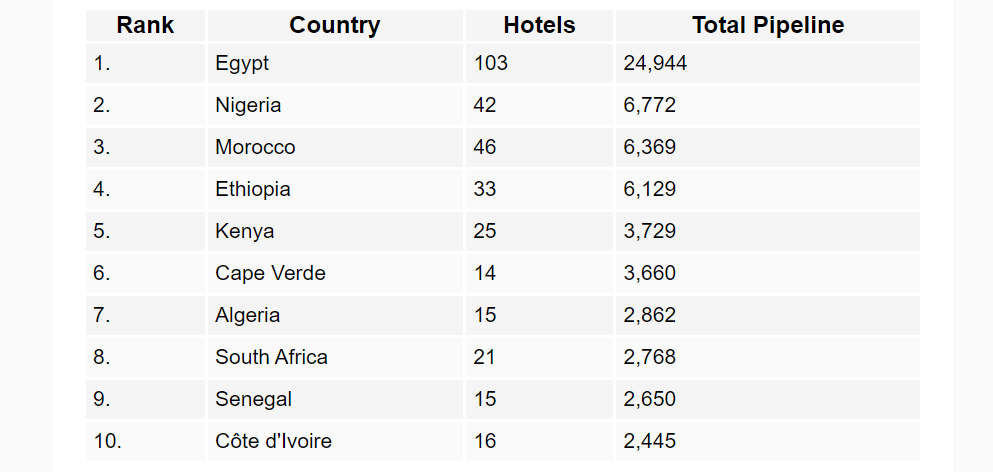The image size is (993, 472).
Task: Click the rank 10. cell
Action: 145,441
